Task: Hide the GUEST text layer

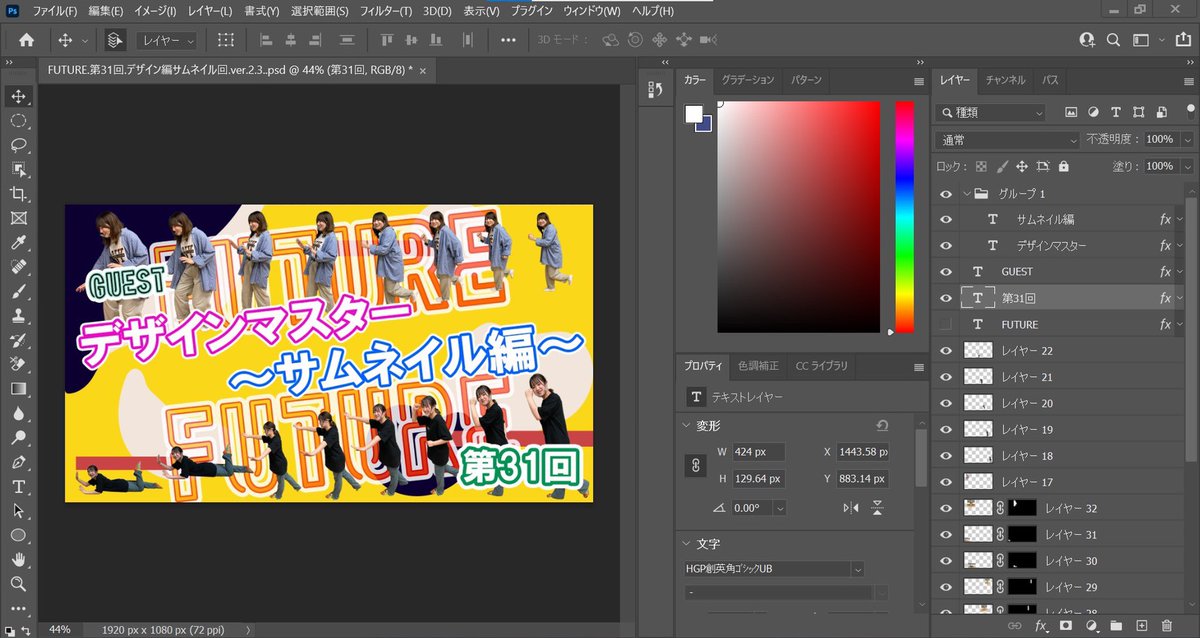Action: tap(945, 271)
